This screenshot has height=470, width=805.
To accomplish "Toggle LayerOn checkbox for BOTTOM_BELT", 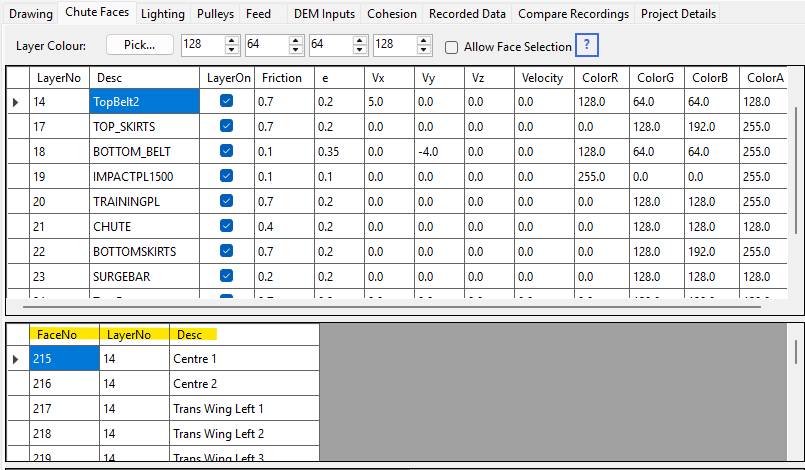I will pos(226,151).
